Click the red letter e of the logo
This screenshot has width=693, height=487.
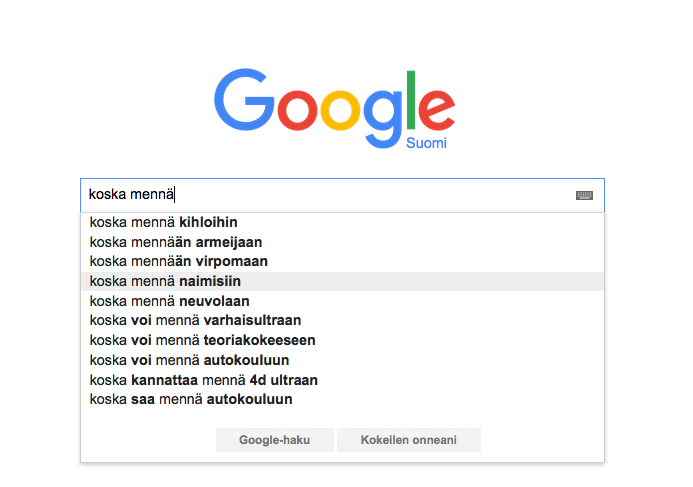pos(436,110)
